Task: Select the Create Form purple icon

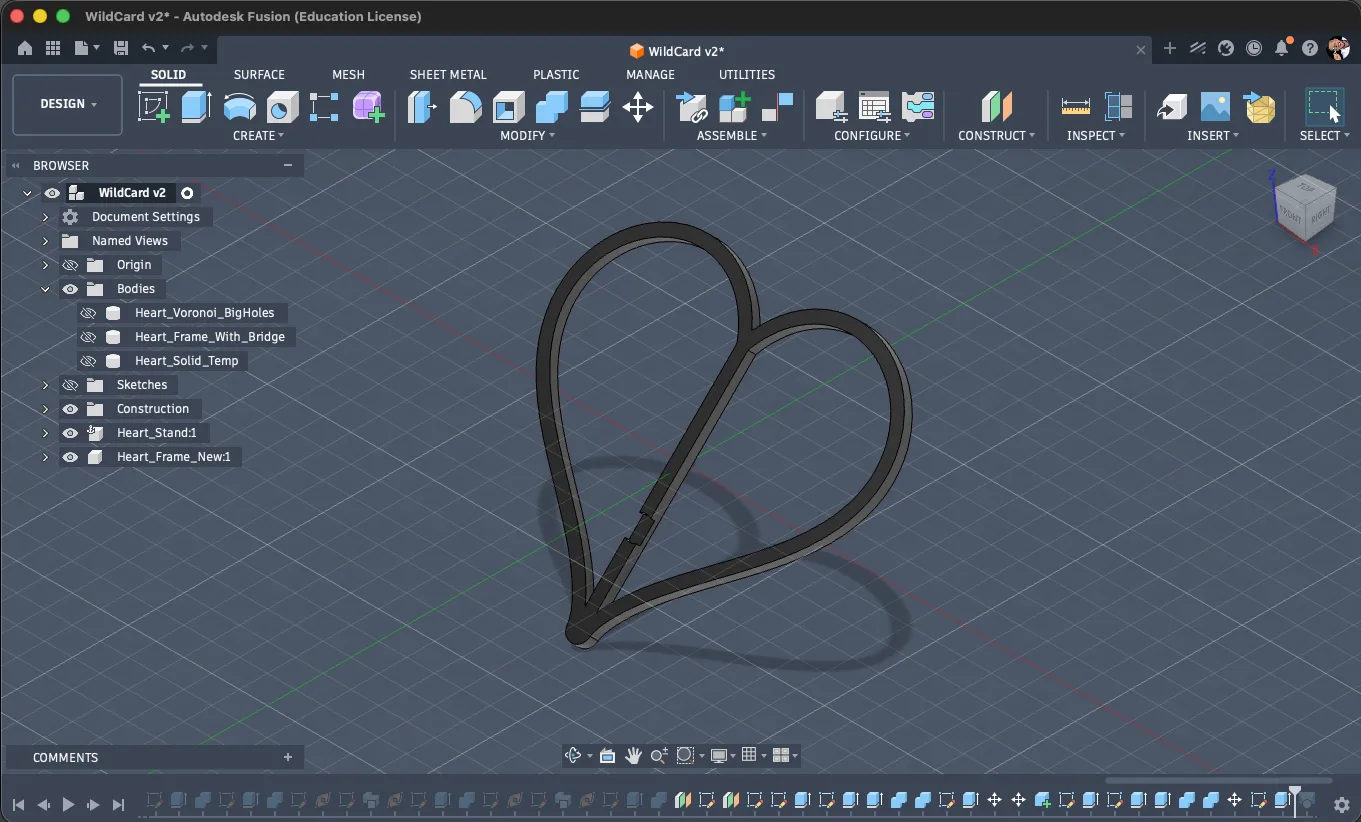Action: (369, 106)
